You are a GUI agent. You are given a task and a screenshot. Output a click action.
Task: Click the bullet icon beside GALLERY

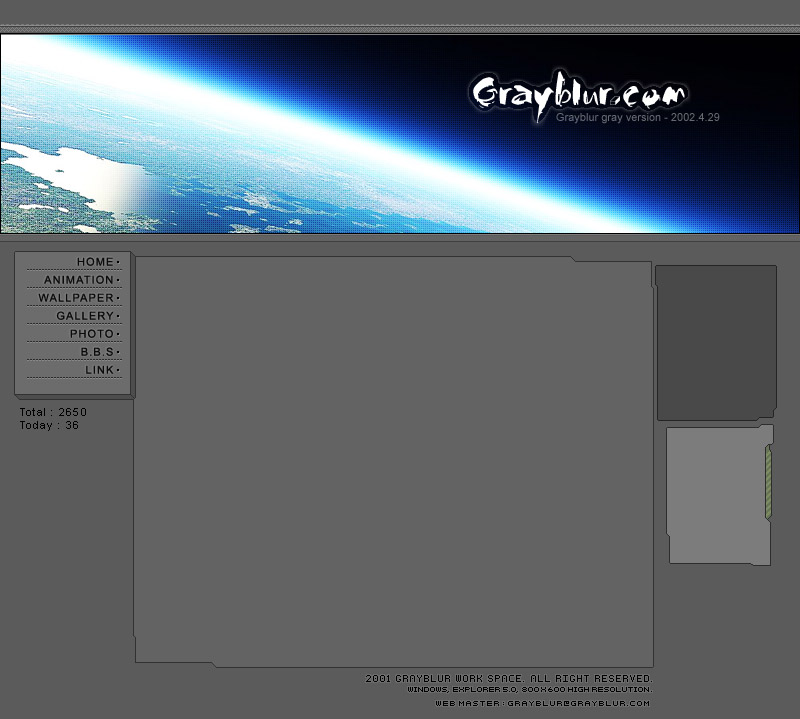point(116,315)
